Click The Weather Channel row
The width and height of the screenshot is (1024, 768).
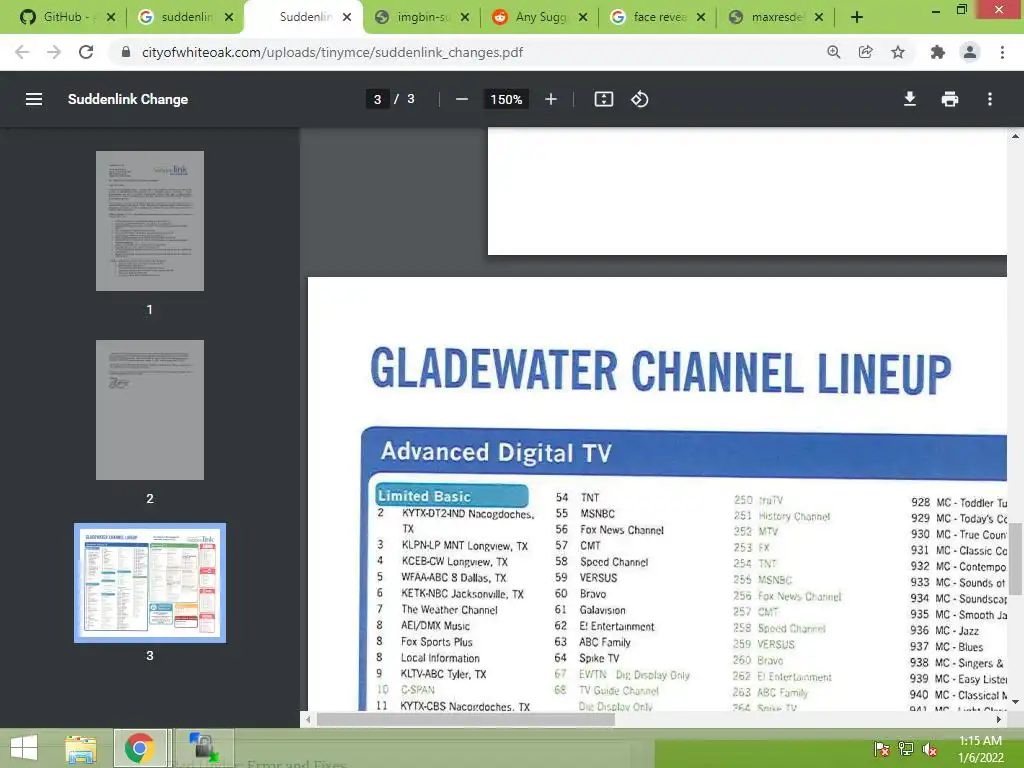tap(437, 609)
